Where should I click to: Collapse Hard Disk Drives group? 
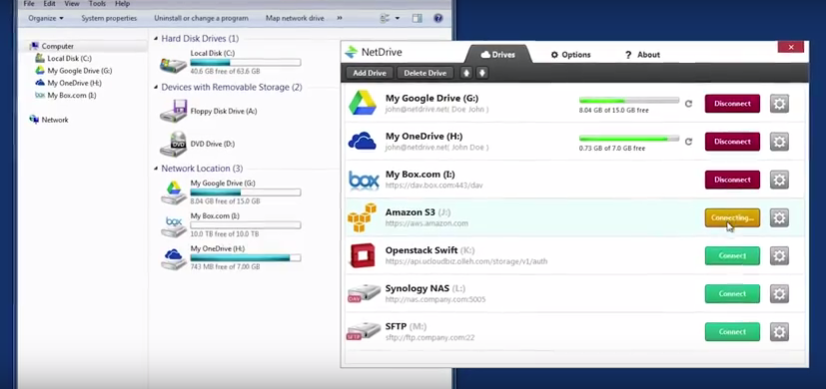[156, 38]
